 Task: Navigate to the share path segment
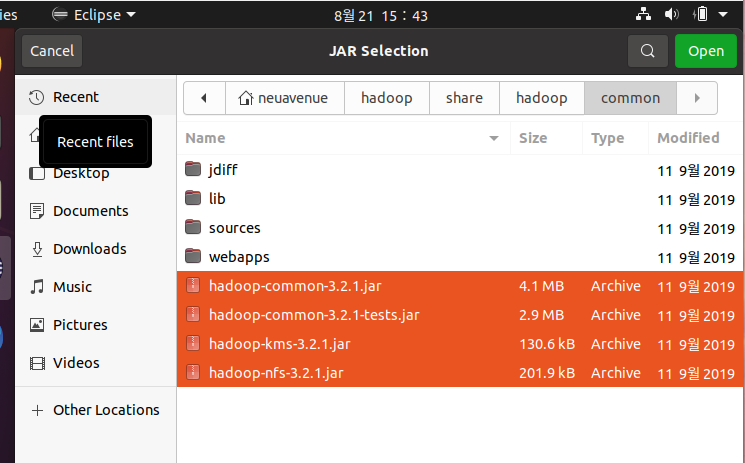coord(464,98)
